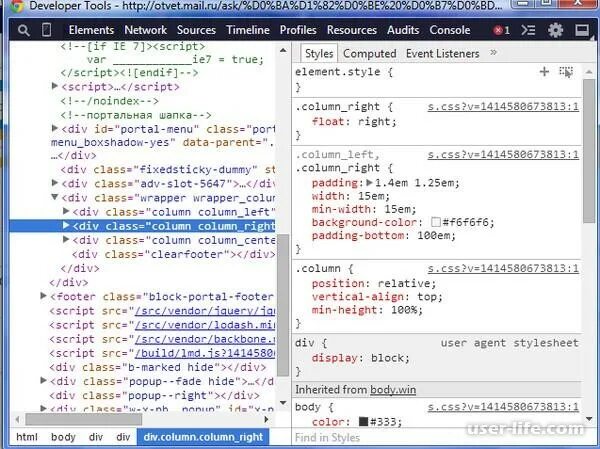Viewport: 600px width, 449px height.
Task: Expand the adv-slot-5647 div node
Action: point(55,183)
